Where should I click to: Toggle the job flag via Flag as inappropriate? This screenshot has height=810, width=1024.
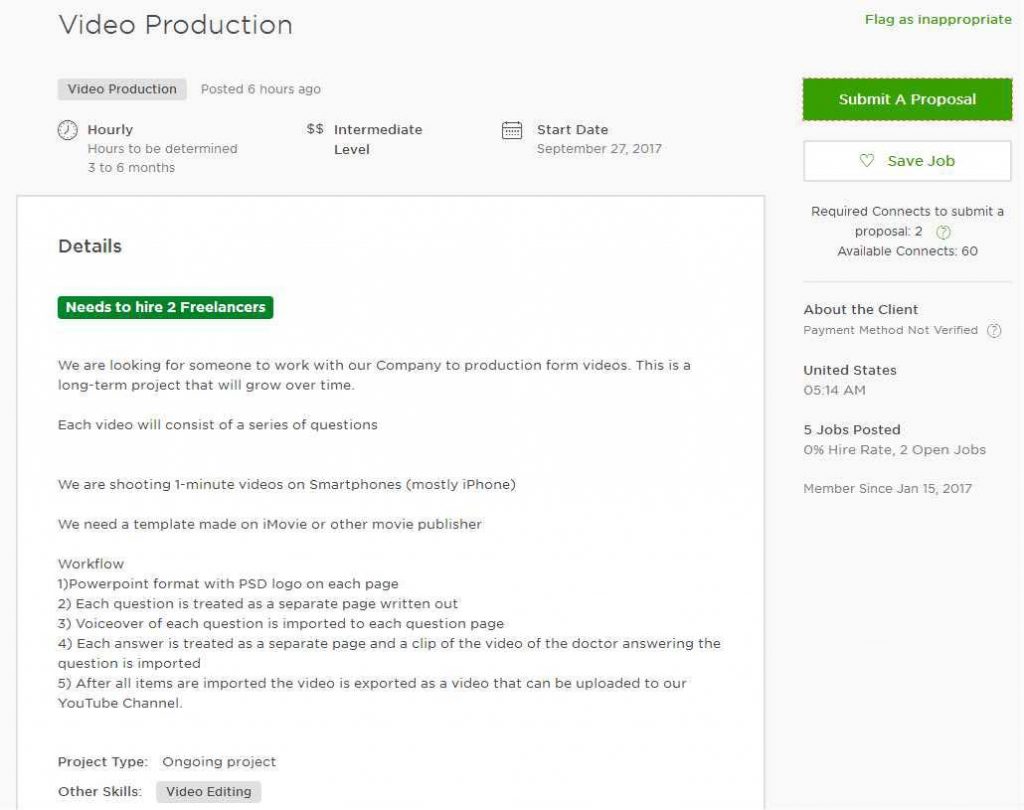[938, 19]
